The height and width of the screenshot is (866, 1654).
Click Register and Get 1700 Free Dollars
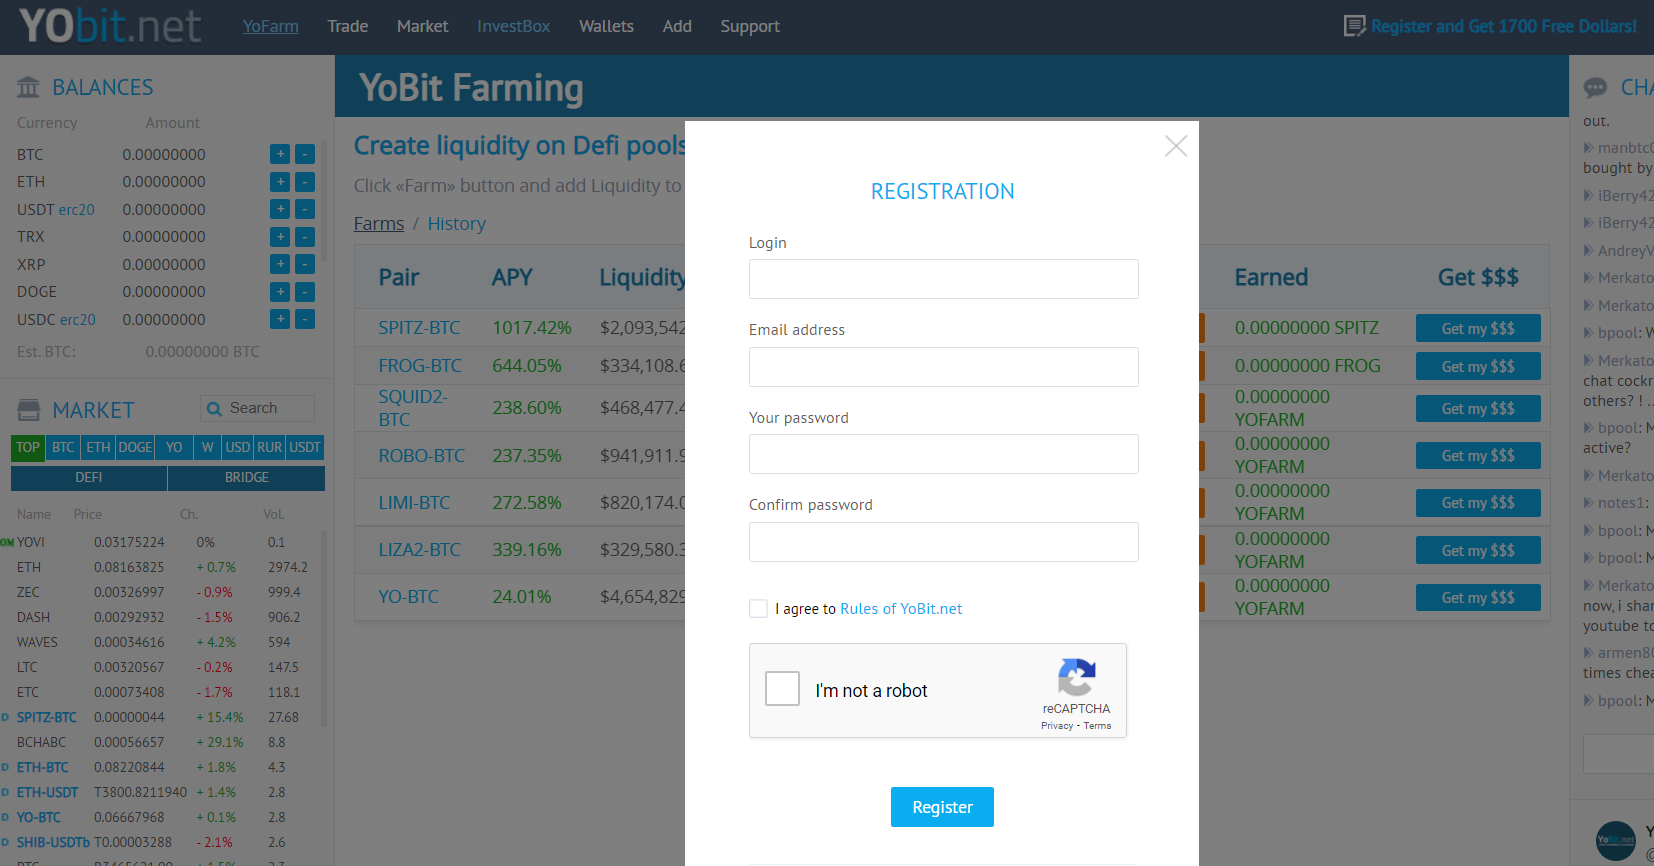[1503, 26]
